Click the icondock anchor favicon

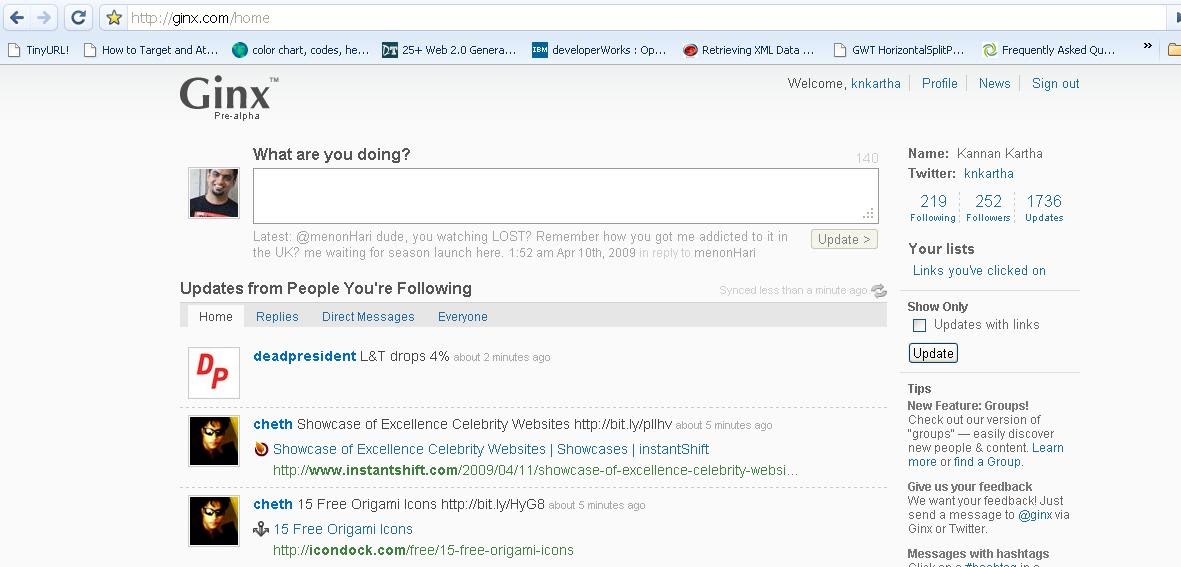coord(261,529)
